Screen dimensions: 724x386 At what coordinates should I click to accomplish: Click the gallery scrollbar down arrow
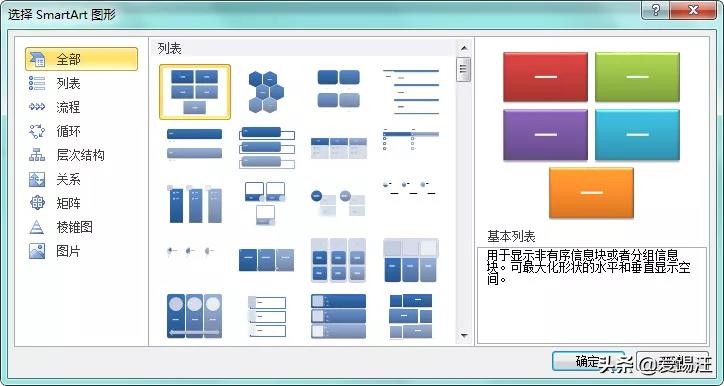click(464, 336)
